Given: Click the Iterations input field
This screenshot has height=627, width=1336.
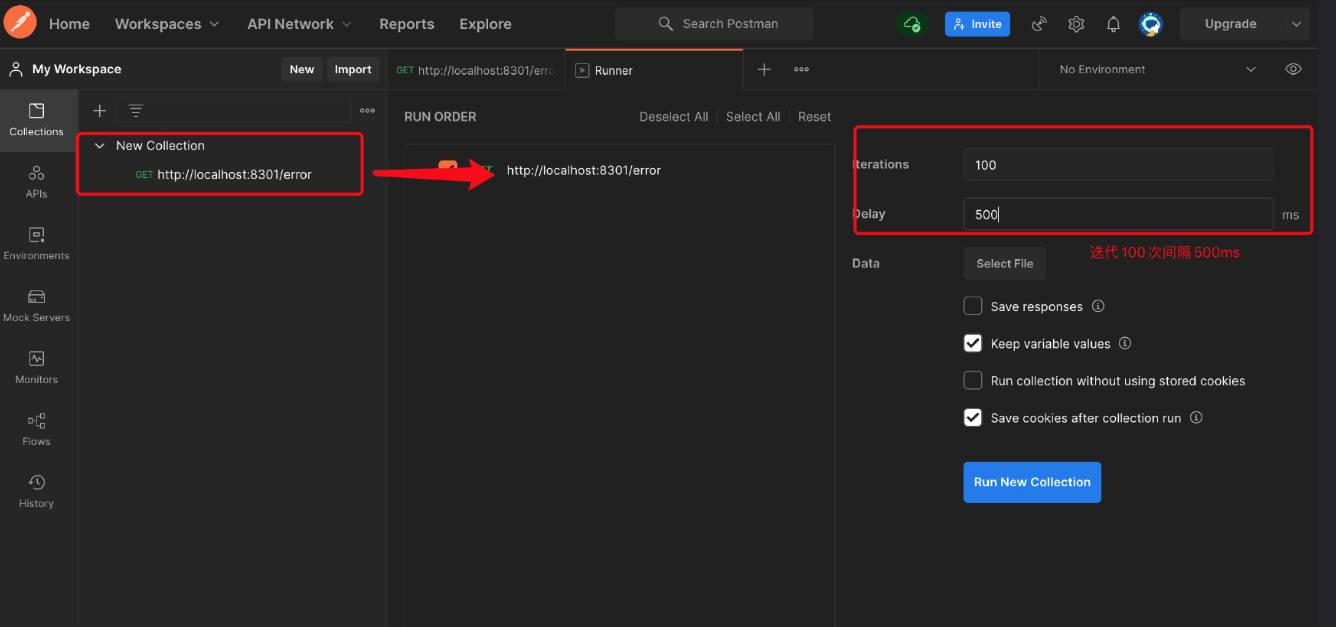Looking at the screenshot, I should click(x=1118, y=165).
